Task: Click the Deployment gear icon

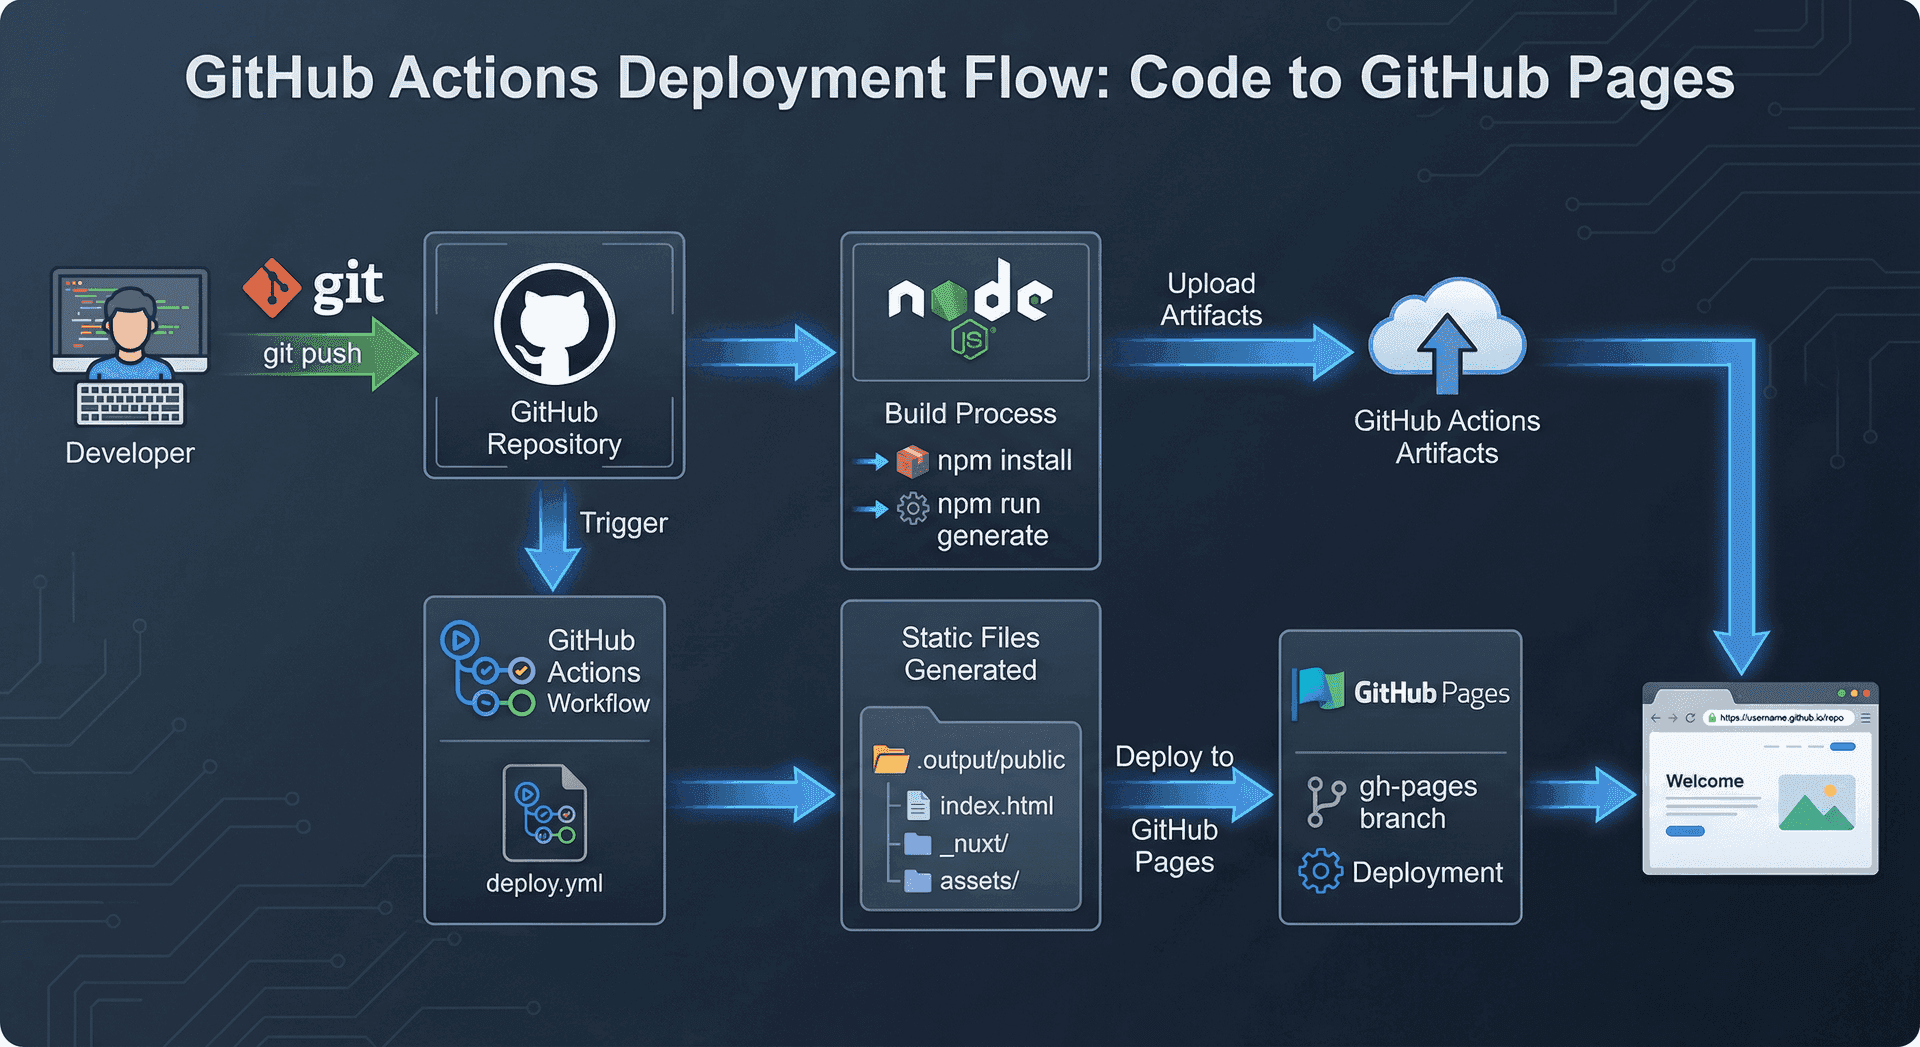Action: 1320,871
